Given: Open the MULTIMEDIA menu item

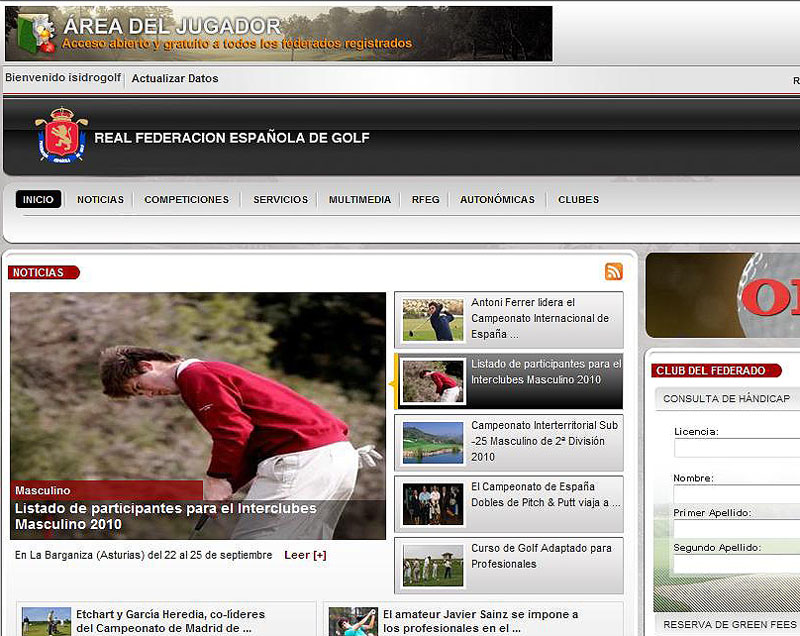Looking at the screenshot, I should [360, 199].
